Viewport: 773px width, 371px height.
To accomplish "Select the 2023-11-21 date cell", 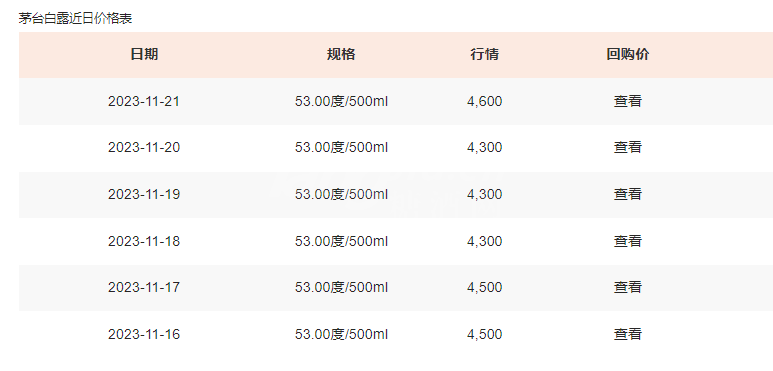I will [x=144, y=101].
